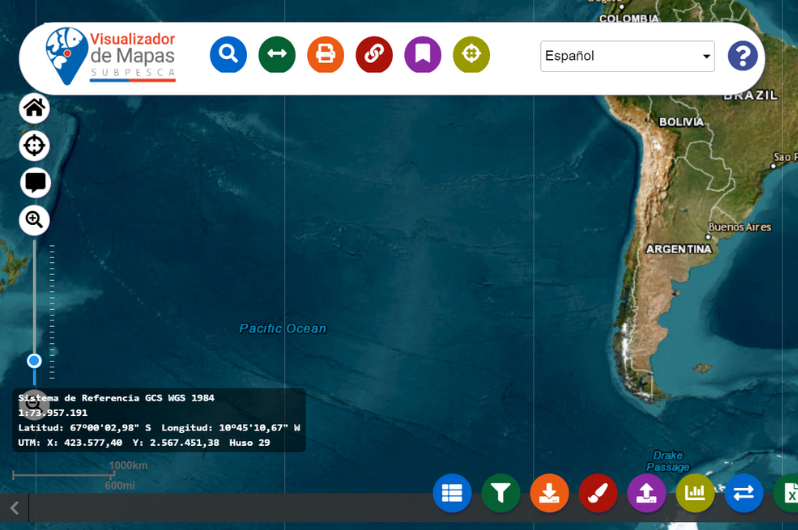The image size is (798, 530).
Task: Open the purple bookmarks icon
Action: click(x=423, y=54)
